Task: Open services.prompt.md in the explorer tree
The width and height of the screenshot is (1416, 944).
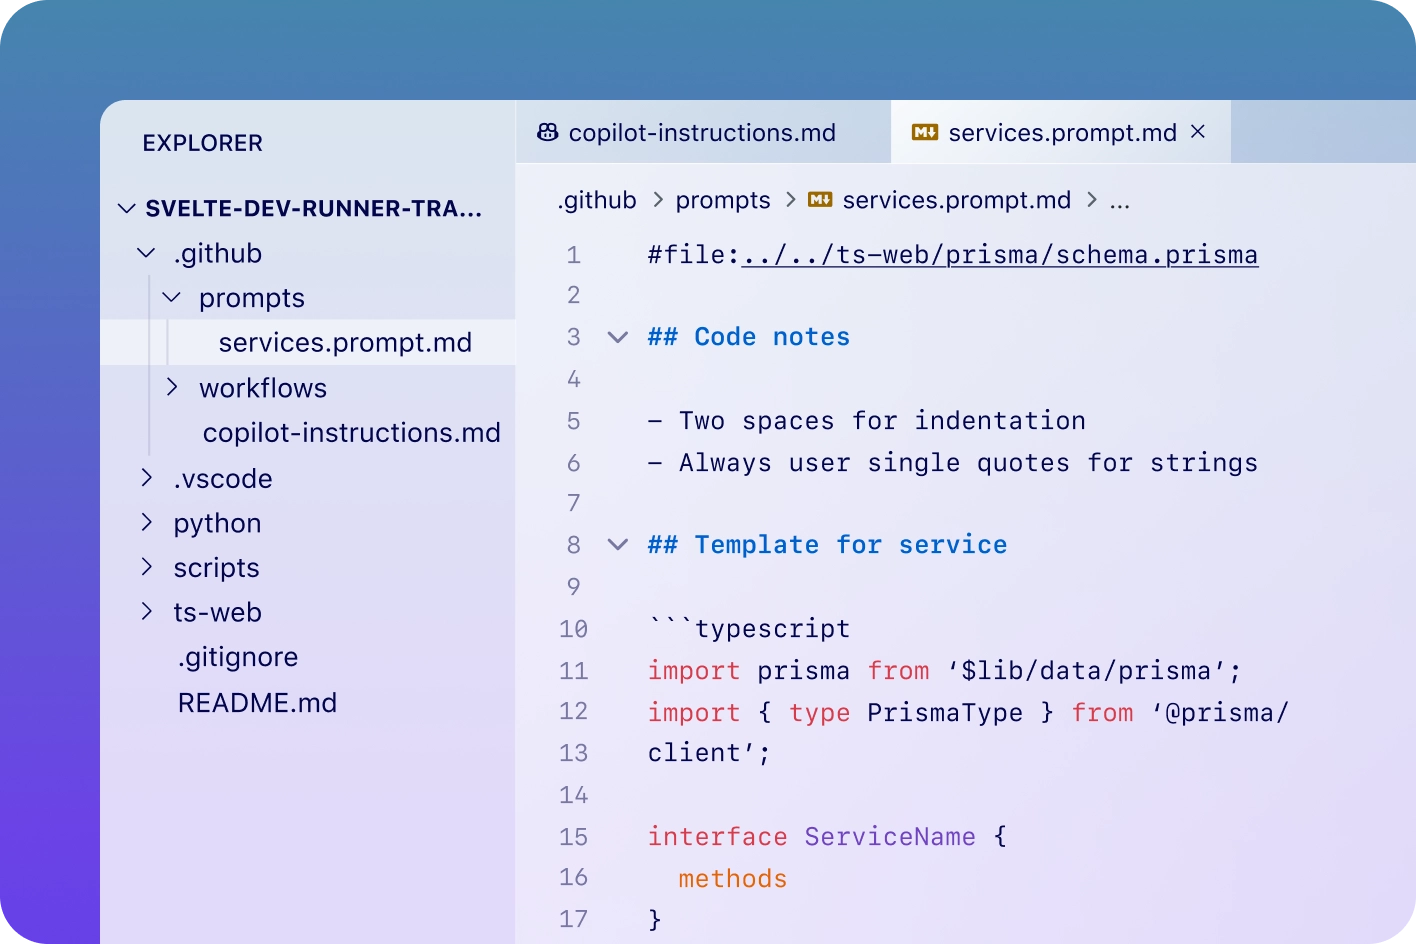Action: tap(308, 342)
